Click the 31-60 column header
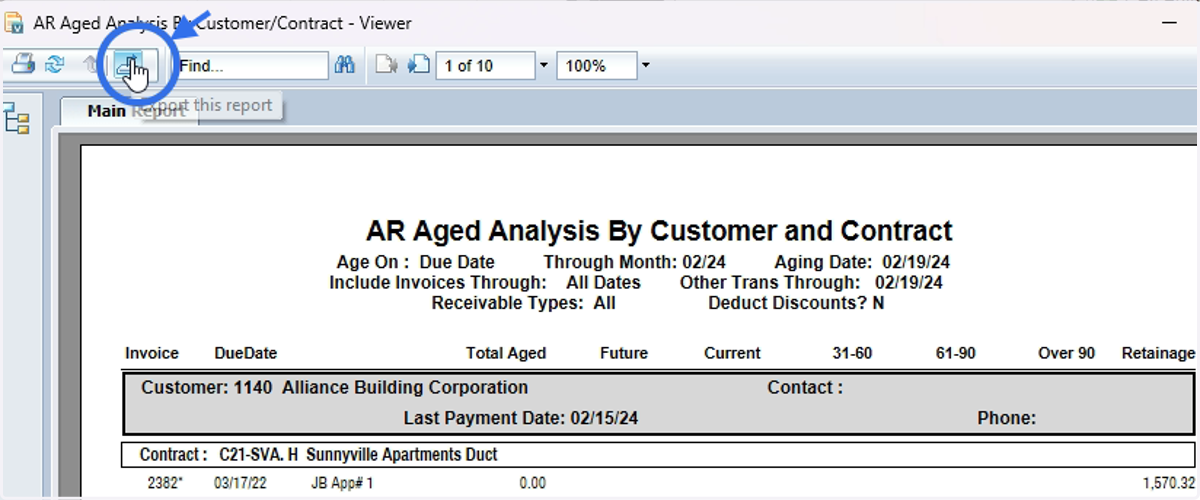Viewport: 1200px width, 500px height. (853, 353)
